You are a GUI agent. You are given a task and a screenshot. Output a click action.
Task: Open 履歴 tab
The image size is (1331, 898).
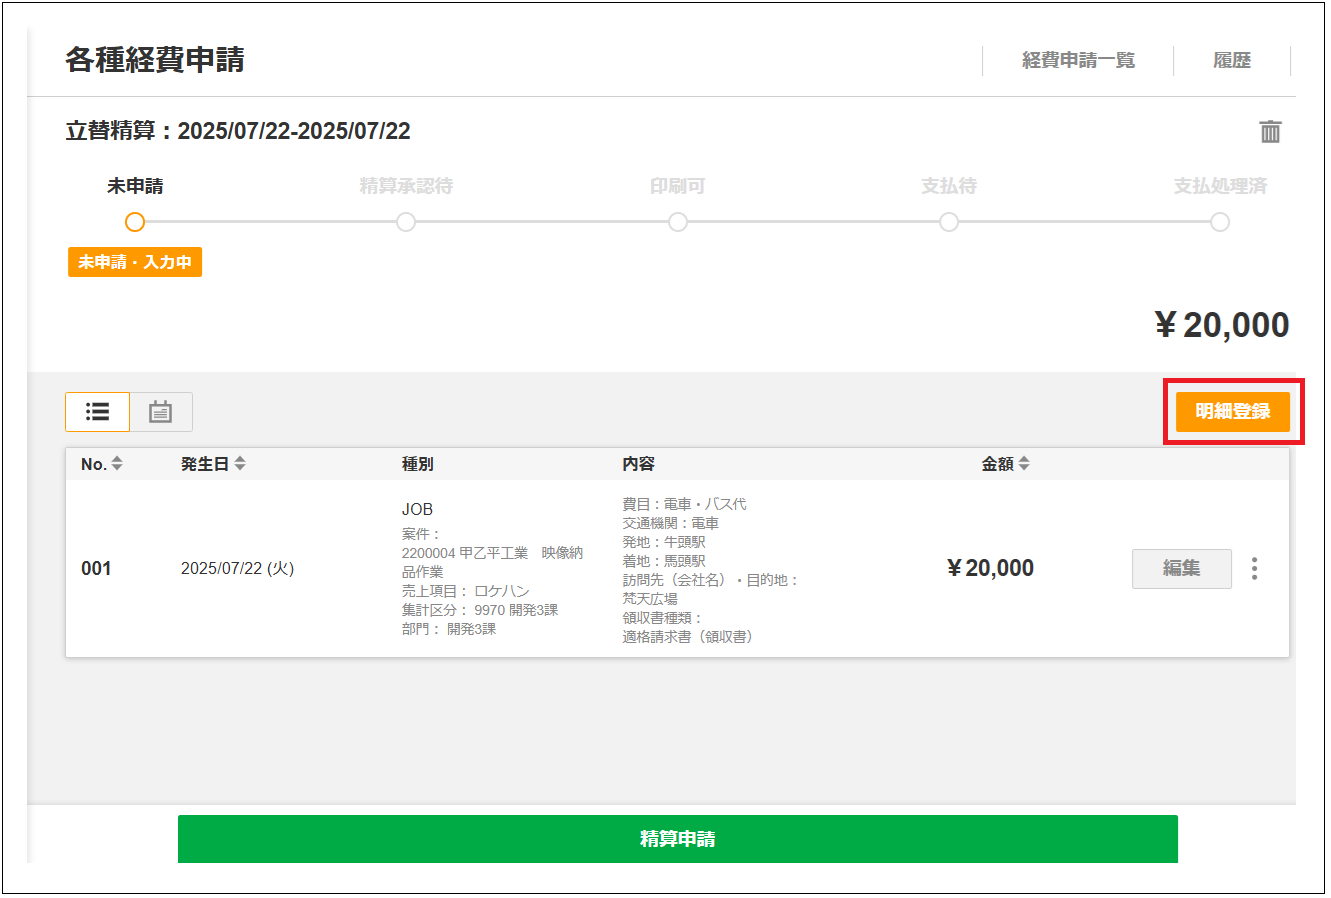tap(1231, 61)
